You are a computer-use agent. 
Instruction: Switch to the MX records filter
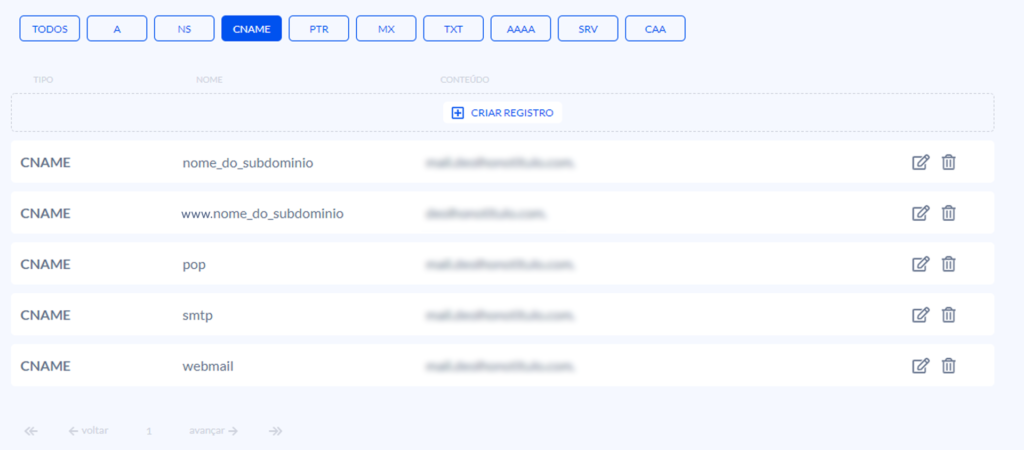pyautogui.click(x=386, y=29)
